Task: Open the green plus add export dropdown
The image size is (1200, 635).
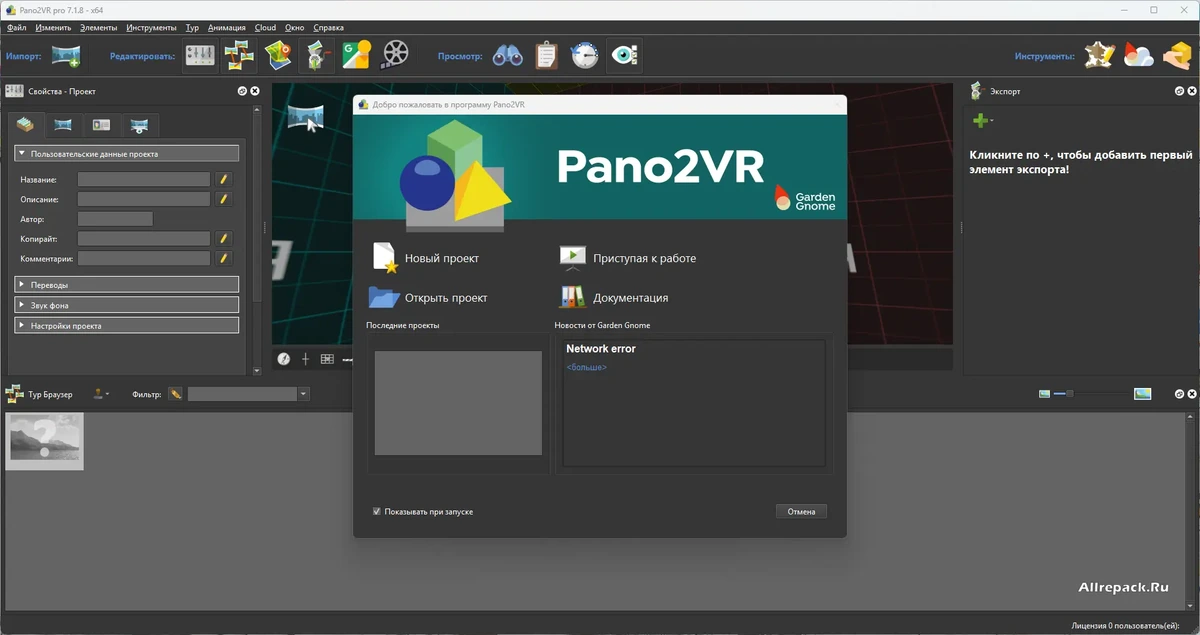Action: pos(983,121)
